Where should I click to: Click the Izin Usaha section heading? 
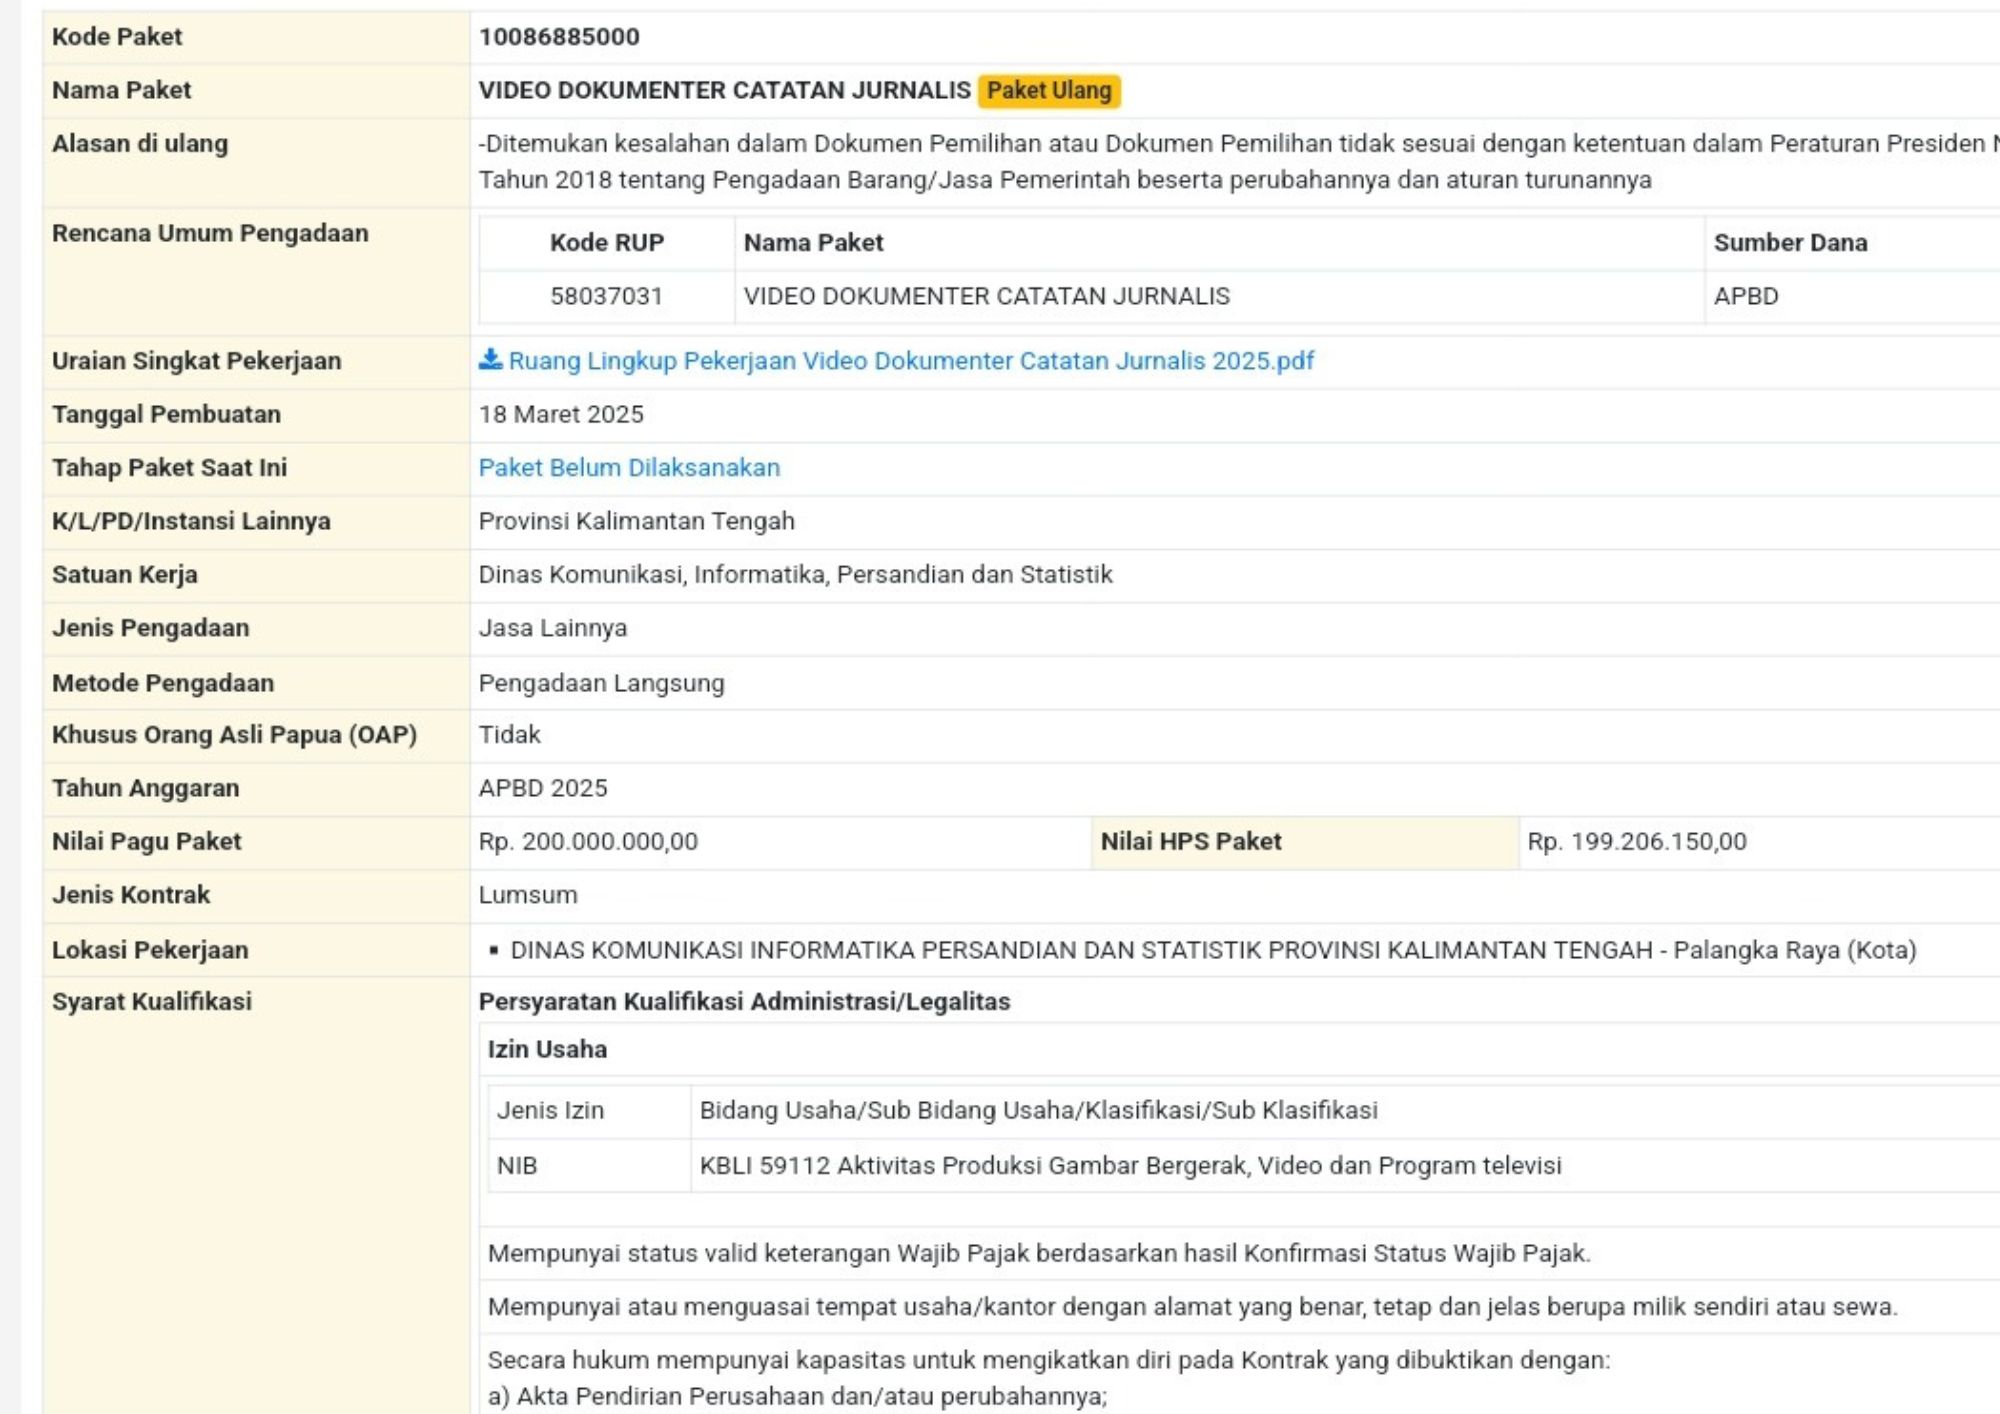pos(547,1050)
